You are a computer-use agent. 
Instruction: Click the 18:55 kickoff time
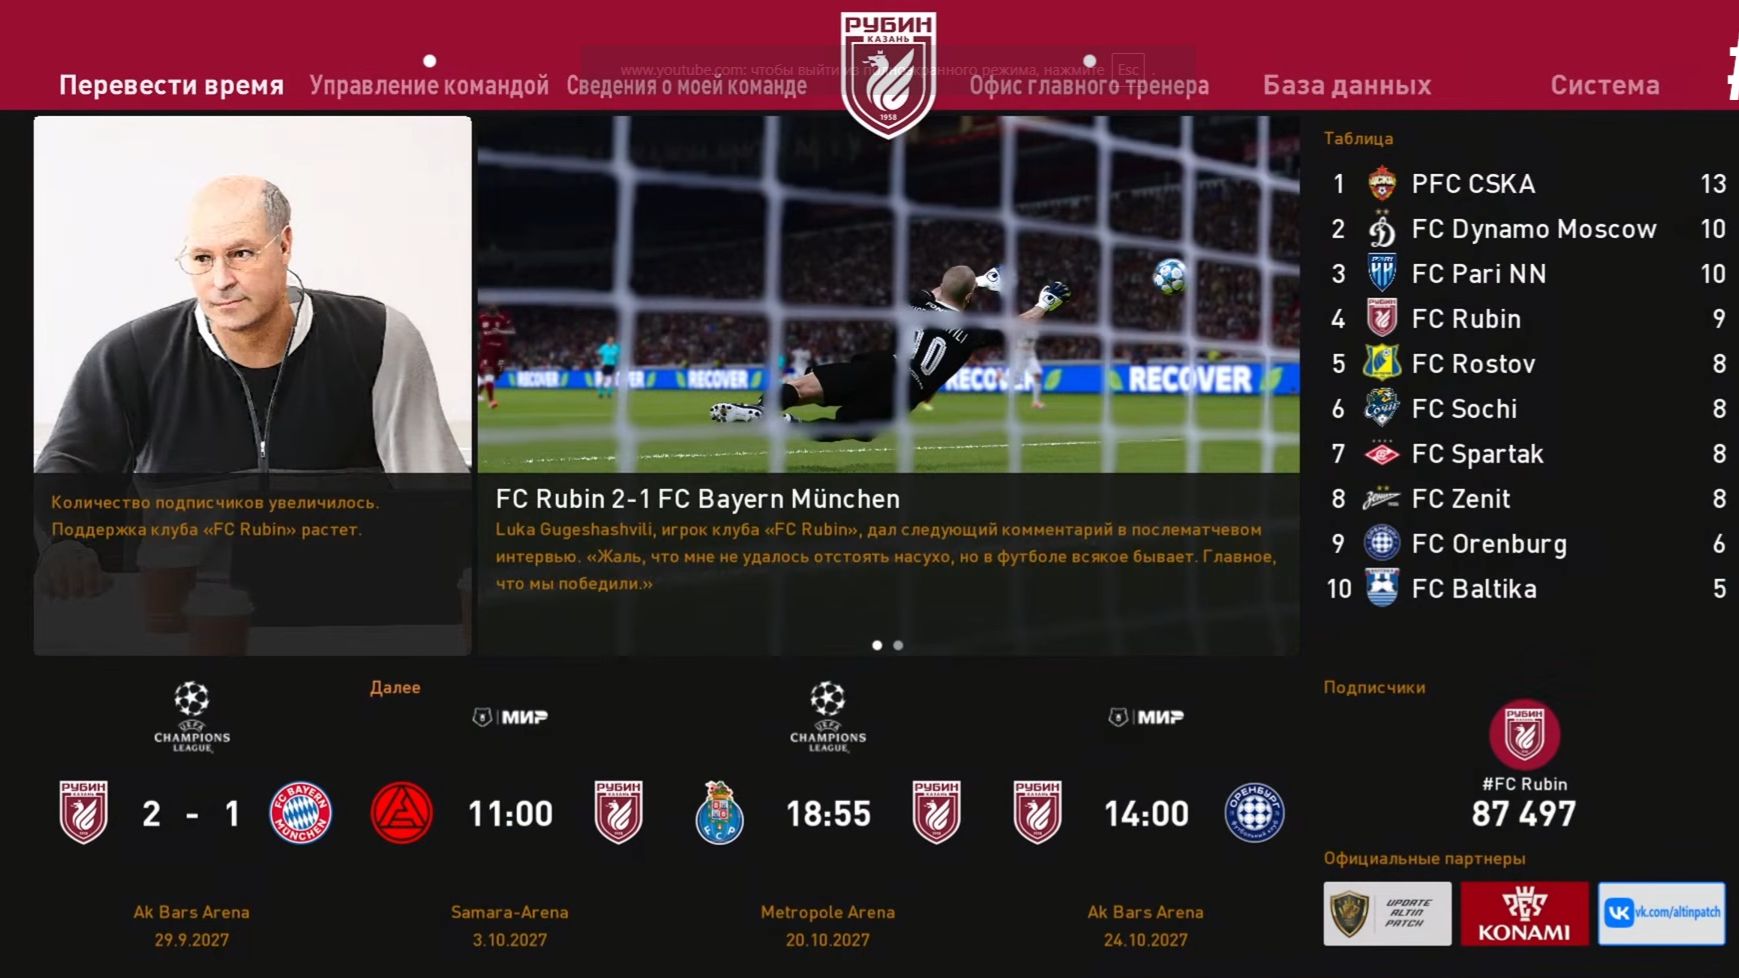point(828,814)
